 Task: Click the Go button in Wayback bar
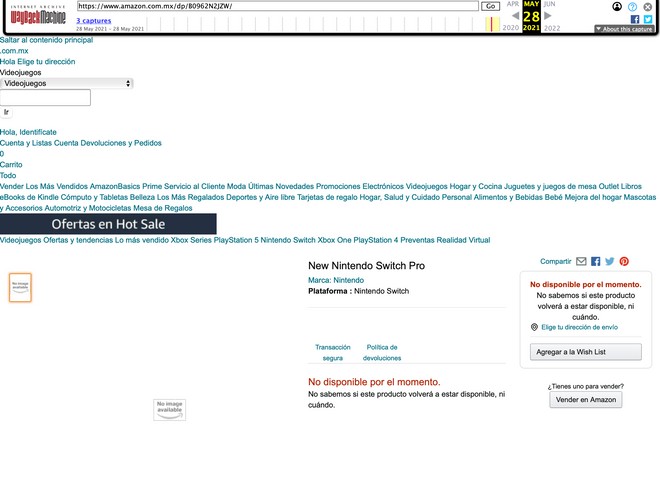click(x=490, y=6)
